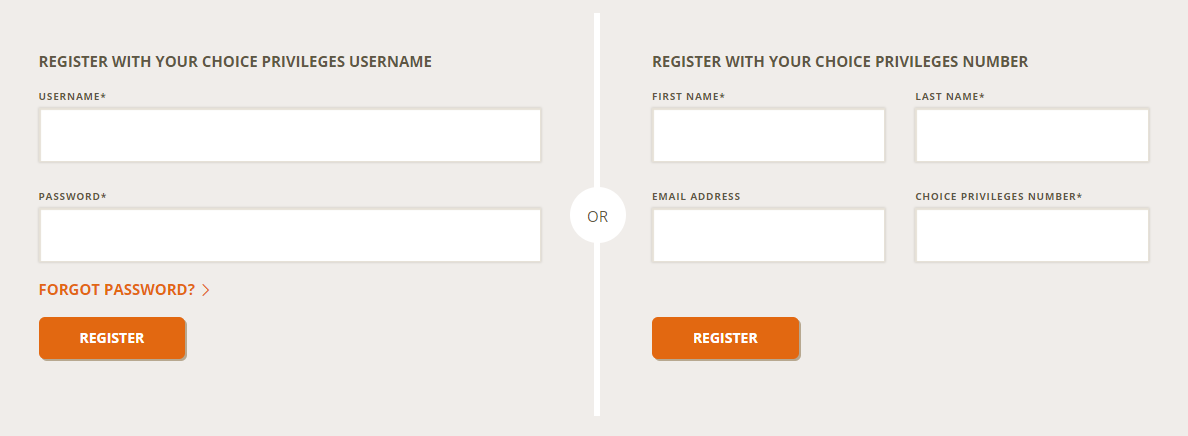Focus the Password input field
The width and height of the screenshot is (1188, 436).
290,235
